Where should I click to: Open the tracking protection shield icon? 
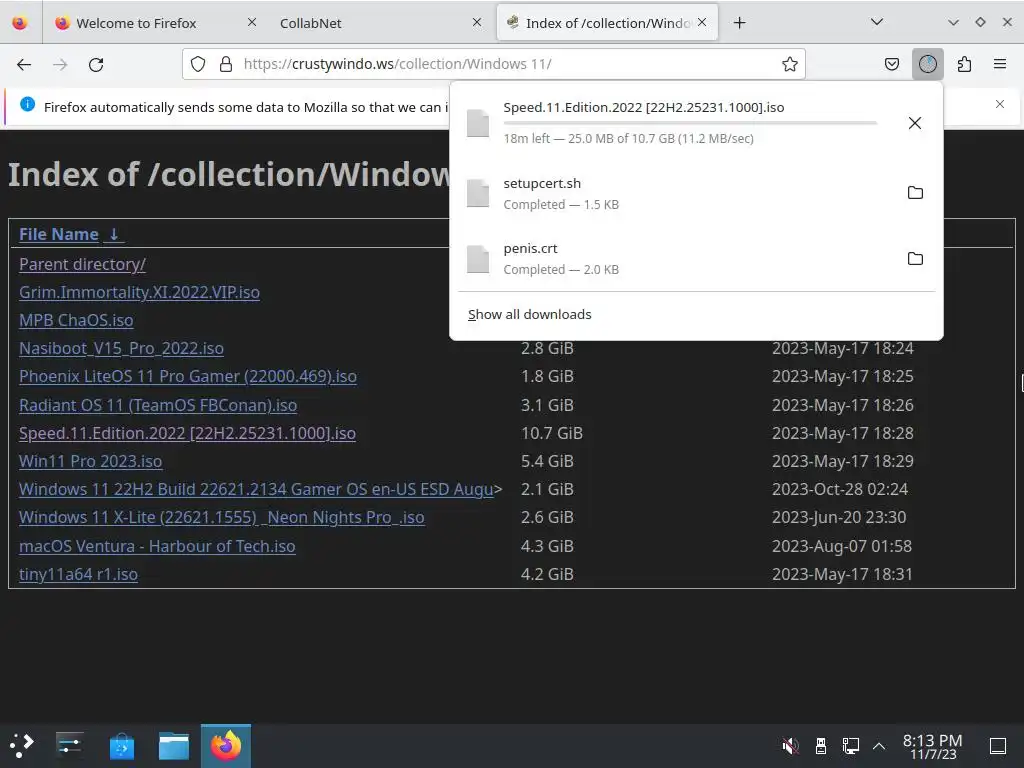198,64
